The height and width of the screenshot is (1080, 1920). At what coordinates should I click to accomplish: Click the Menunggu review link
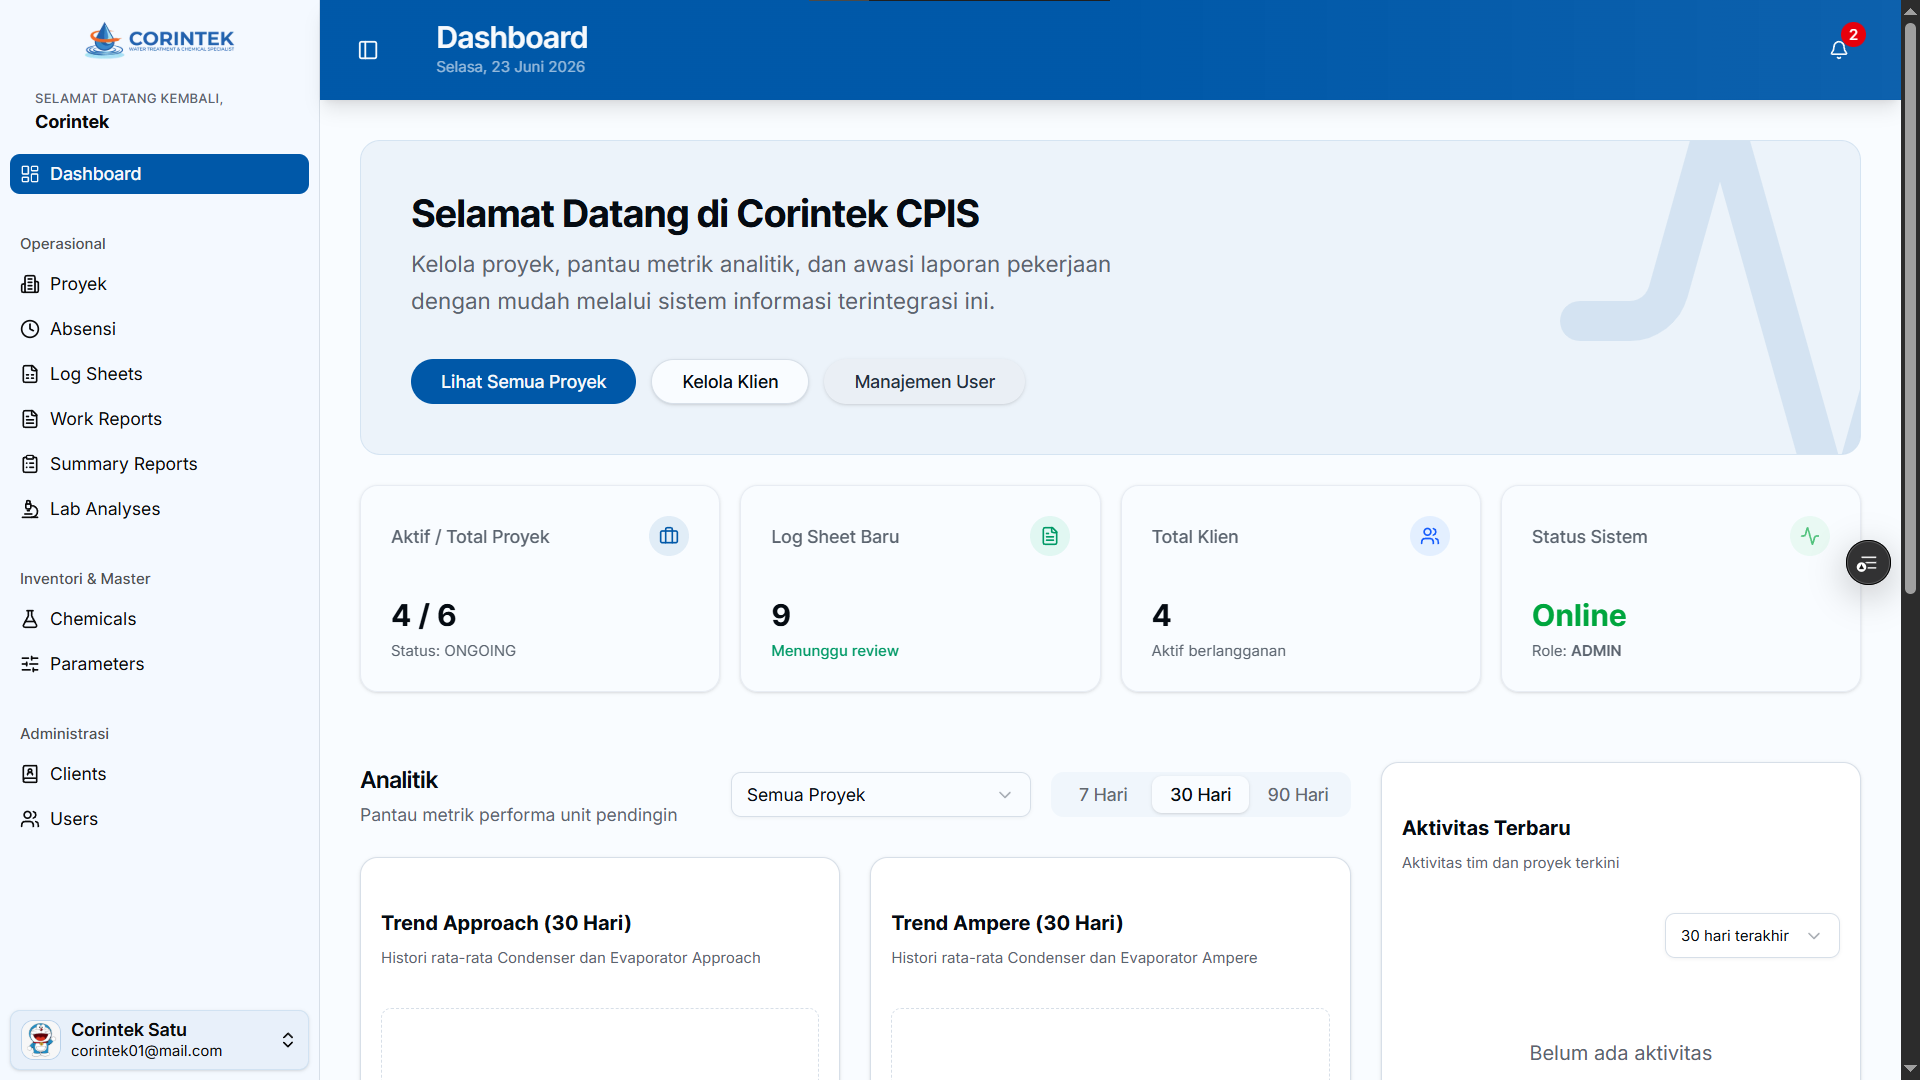pos(835,651)
